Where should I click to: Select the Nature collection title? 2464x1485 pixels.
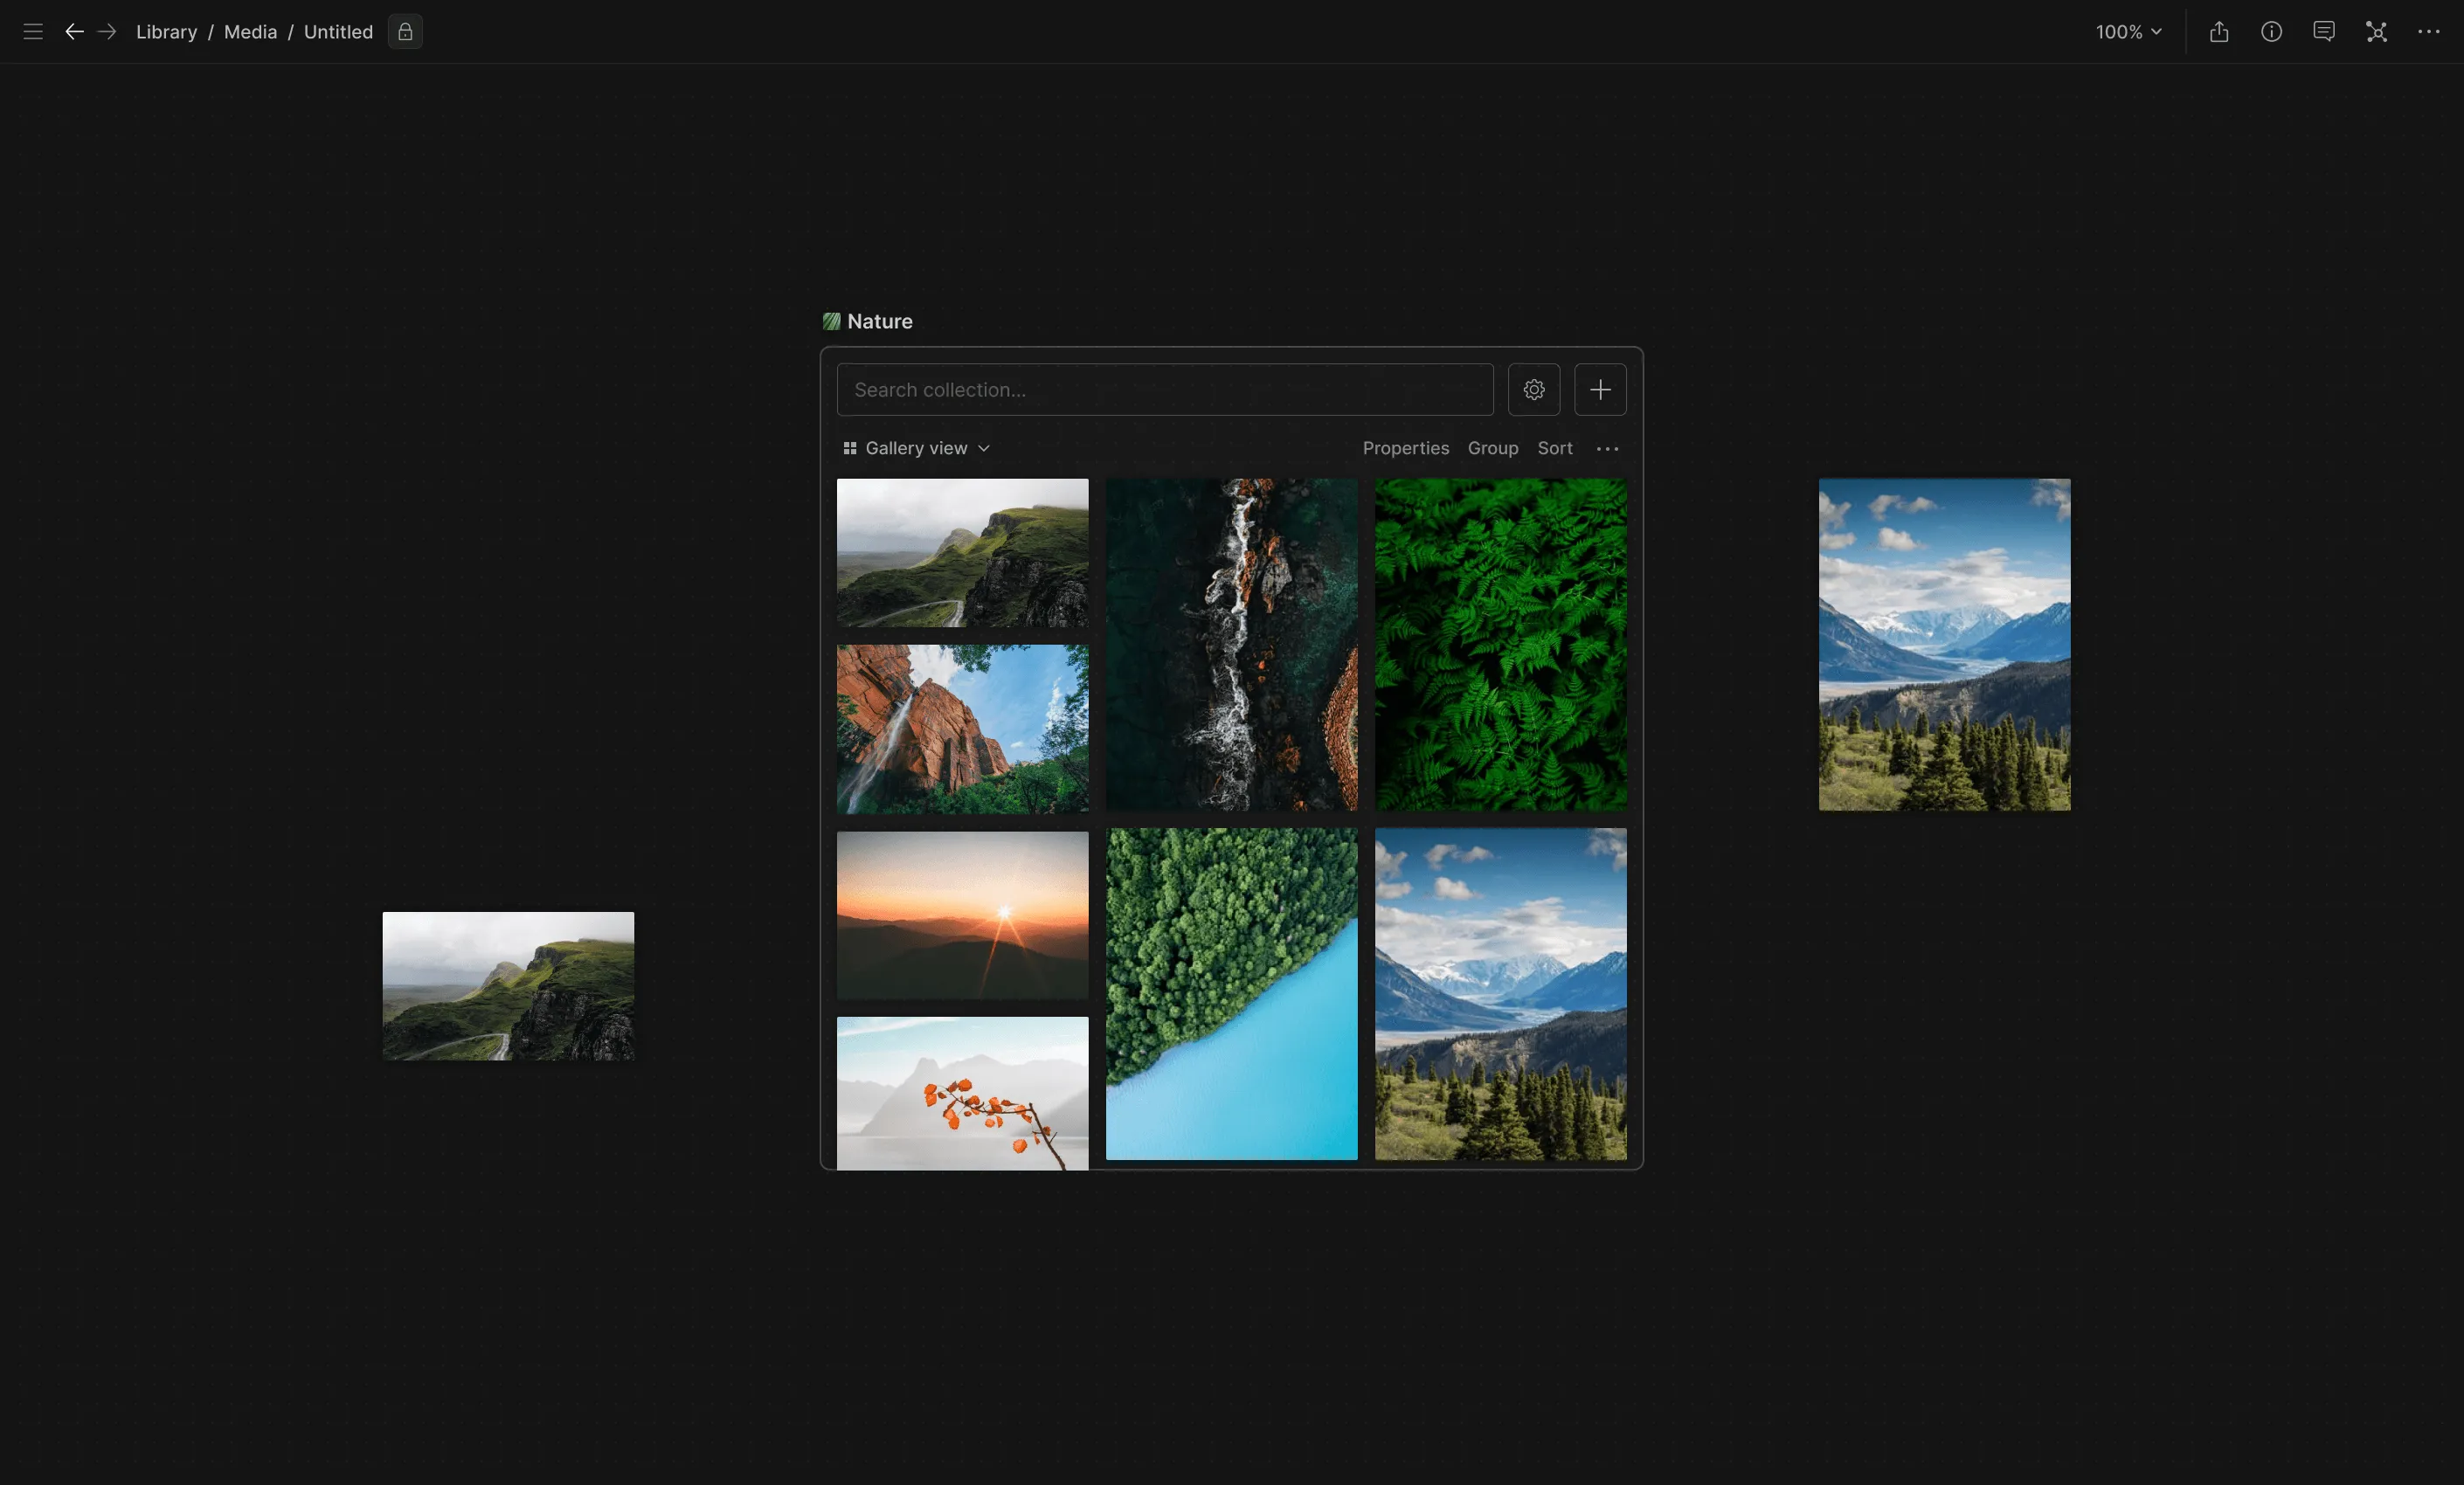tap(879, 321)
